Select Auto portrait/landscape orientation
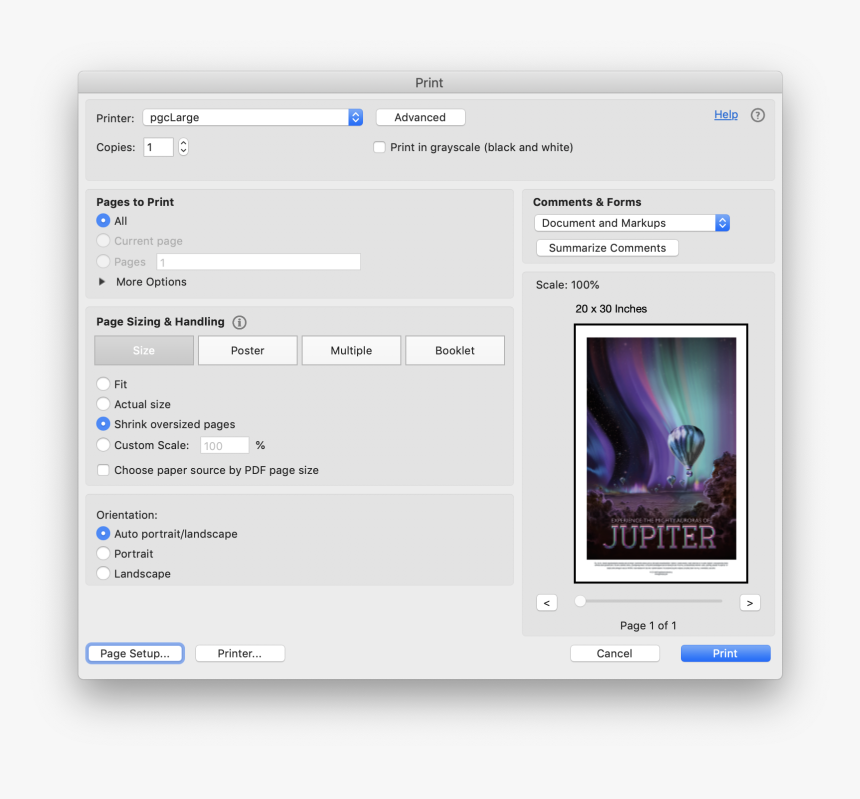 [x=103, y=534]
